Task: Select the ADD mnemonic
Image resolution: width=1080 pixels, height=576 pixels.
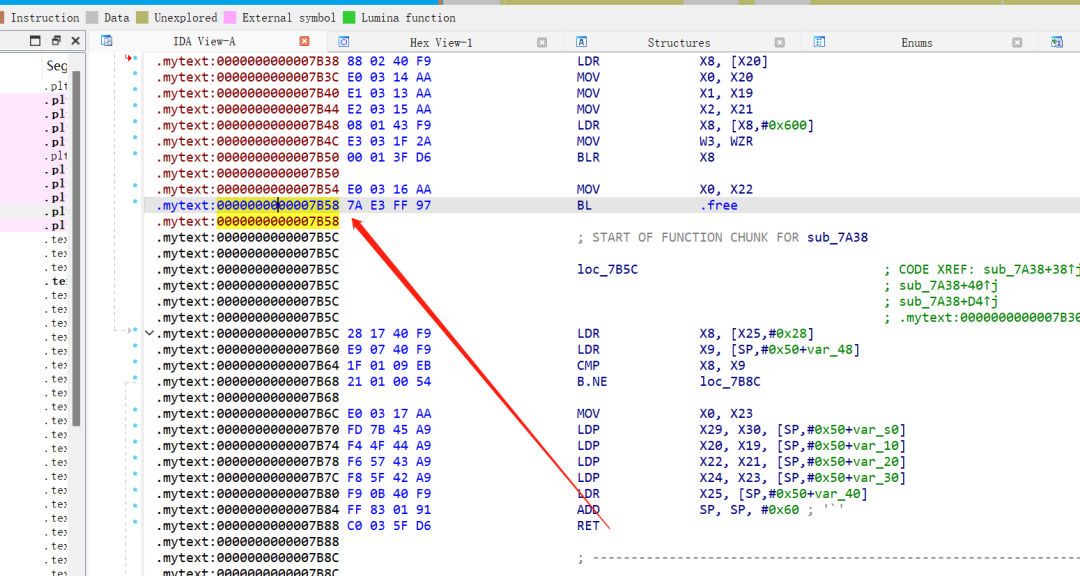Action: (x=588, y=510)
